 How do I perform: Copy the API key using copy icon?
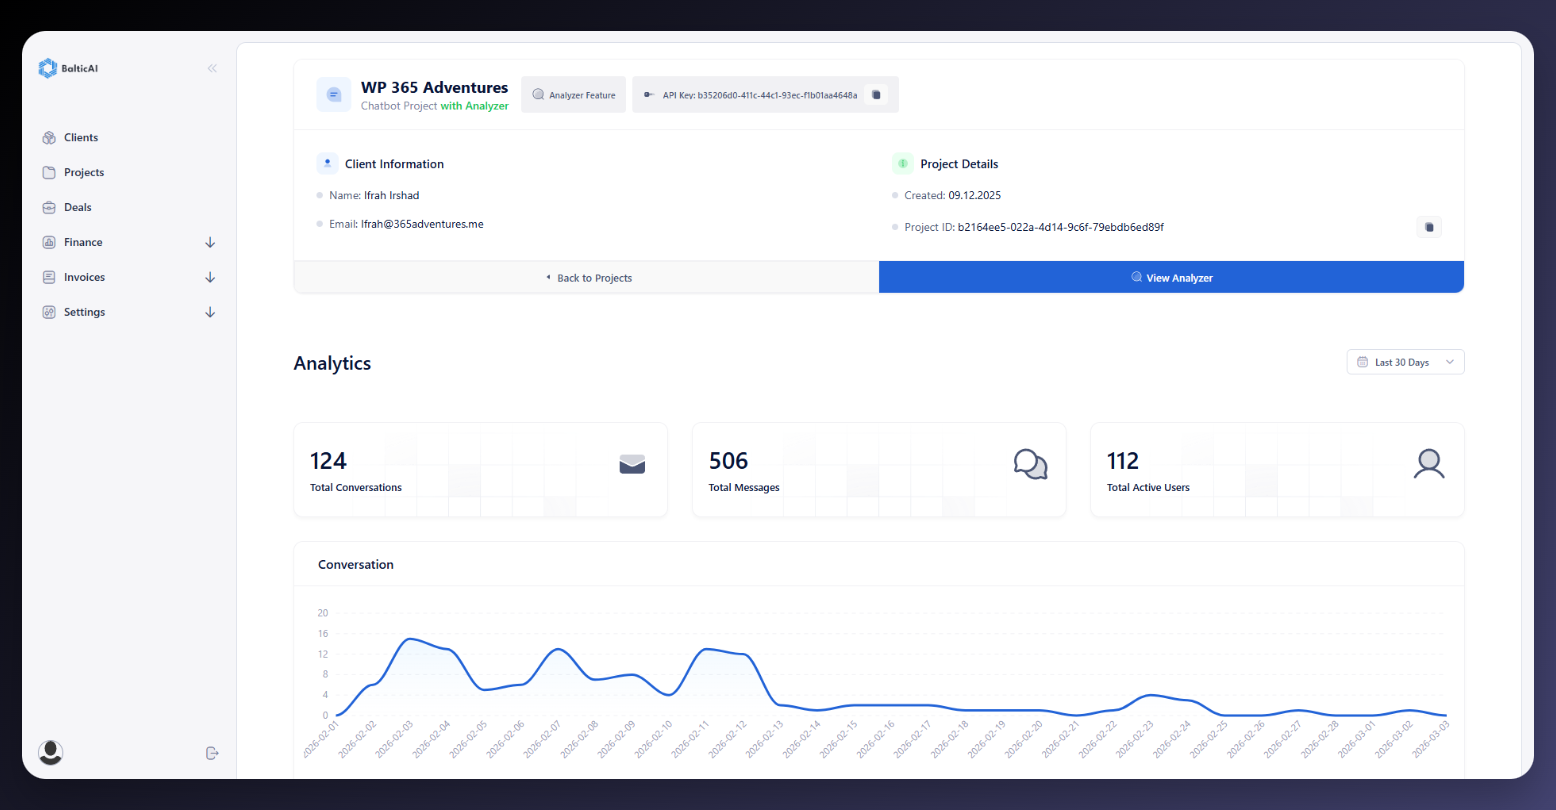pos(876,95)
